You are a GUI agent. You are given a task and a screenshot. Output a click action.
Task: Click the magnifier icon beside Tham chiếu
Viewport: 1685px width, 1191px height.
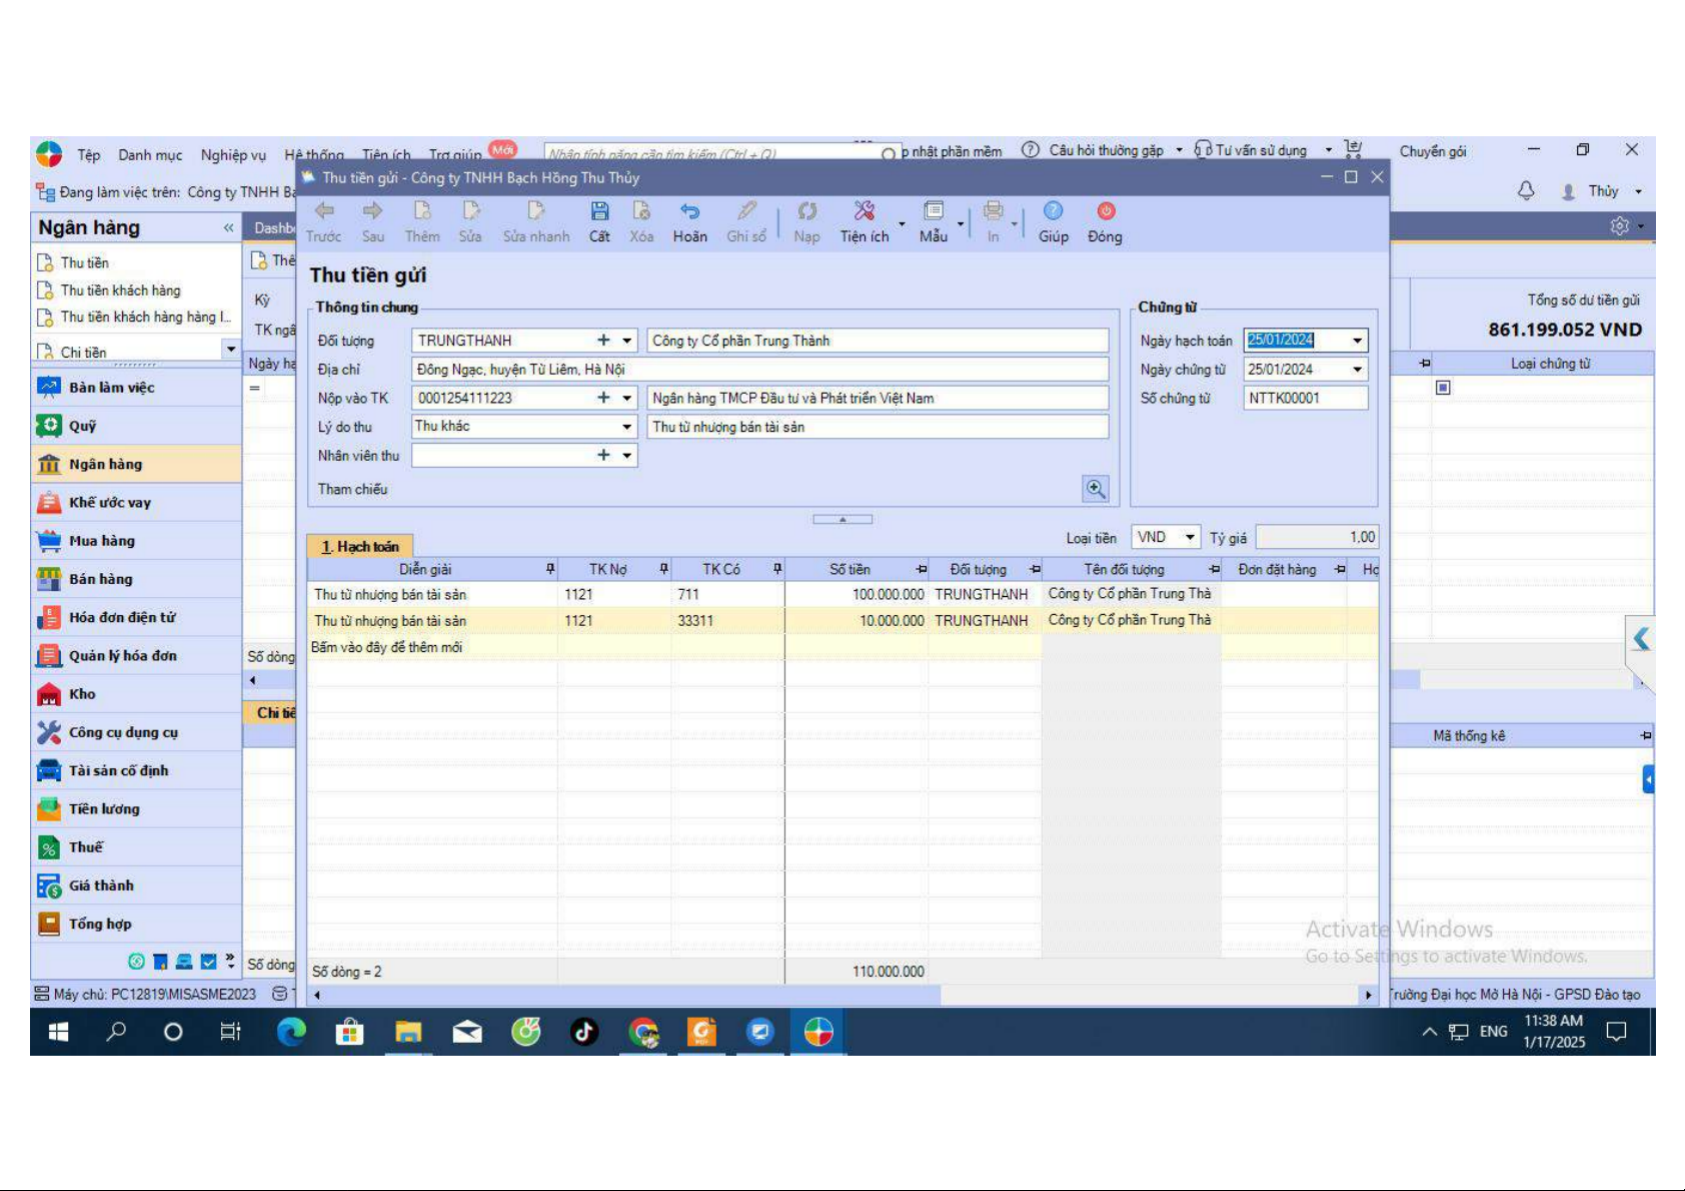pyautogui.click(x=1096, y=489)
